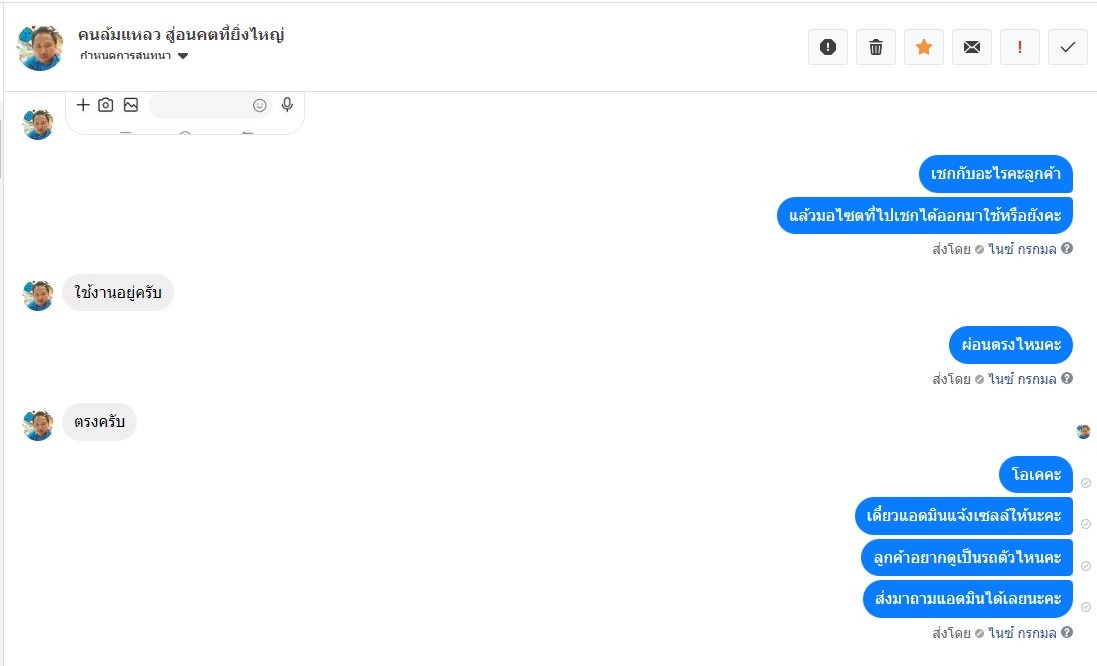This screenshot has width=1097, height=666.
Task: Select the message bubble ใช้งานอยู่ครับ
Action: pos(118,292)
